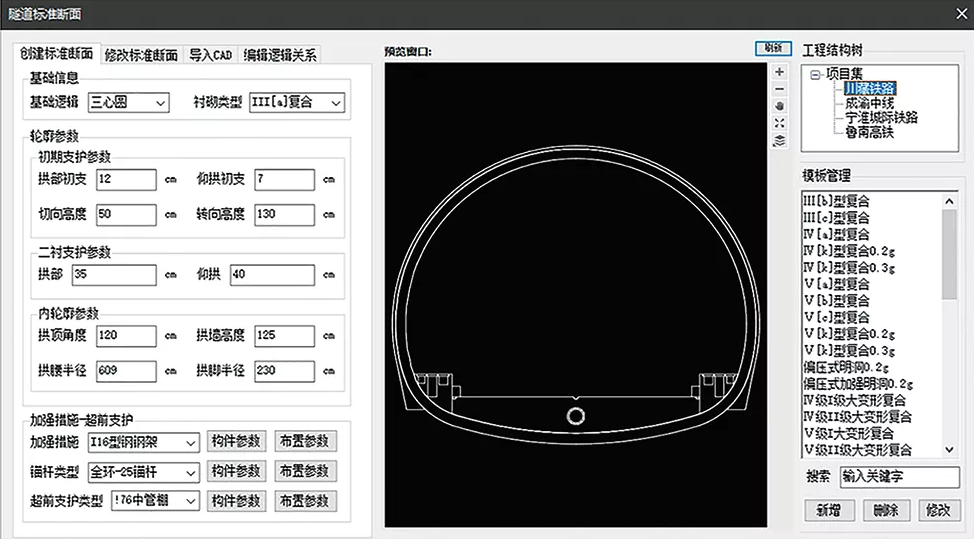
Task: Select 川藏铁路 in the project tree
Action: (870, 89)
